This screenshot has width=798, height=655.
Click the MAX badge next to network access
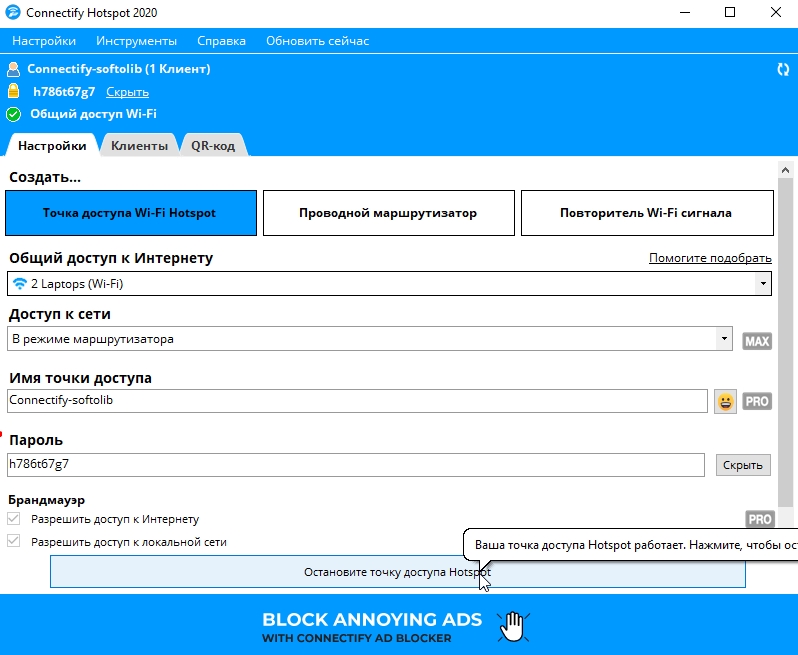[757, 341]
